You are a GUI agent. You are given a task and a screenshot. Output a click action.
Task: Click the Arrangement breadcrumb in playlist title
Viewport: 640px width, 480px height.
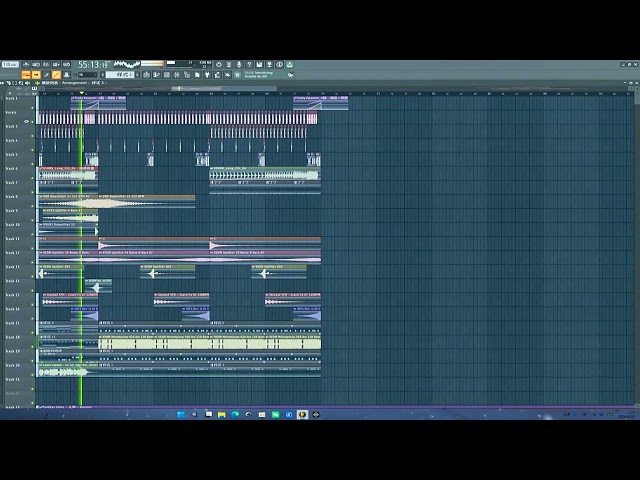point(74,83)
